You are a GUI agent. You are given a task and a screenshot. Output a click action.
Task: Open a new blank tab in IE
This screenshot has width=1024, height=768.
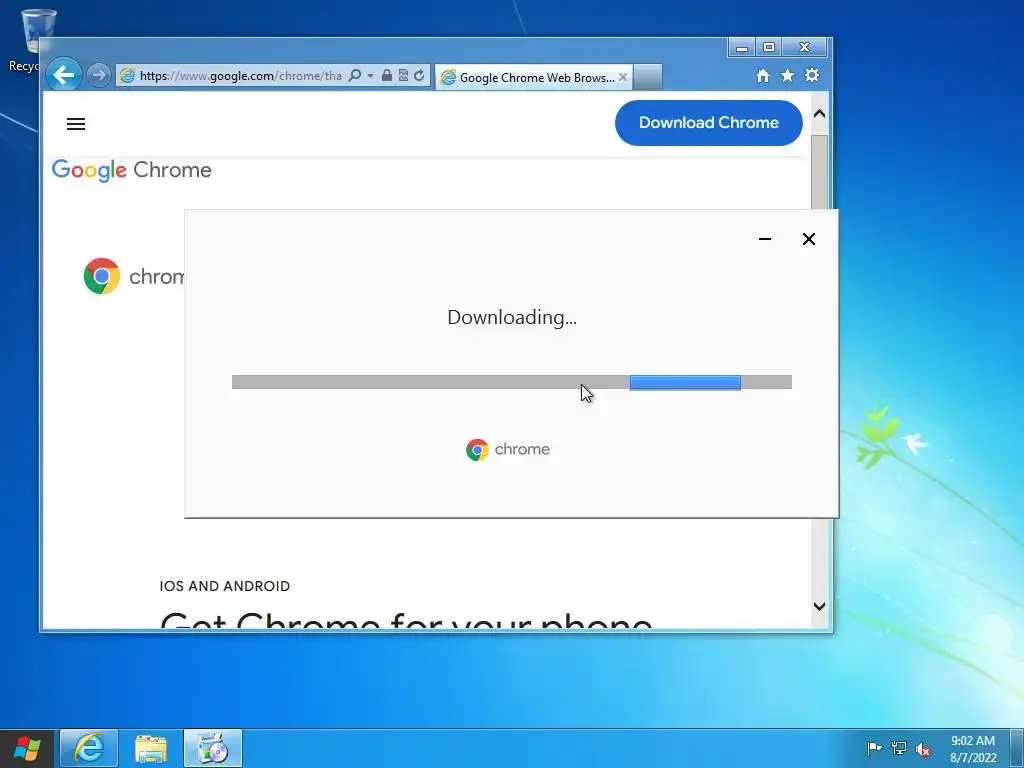[647, 77]
